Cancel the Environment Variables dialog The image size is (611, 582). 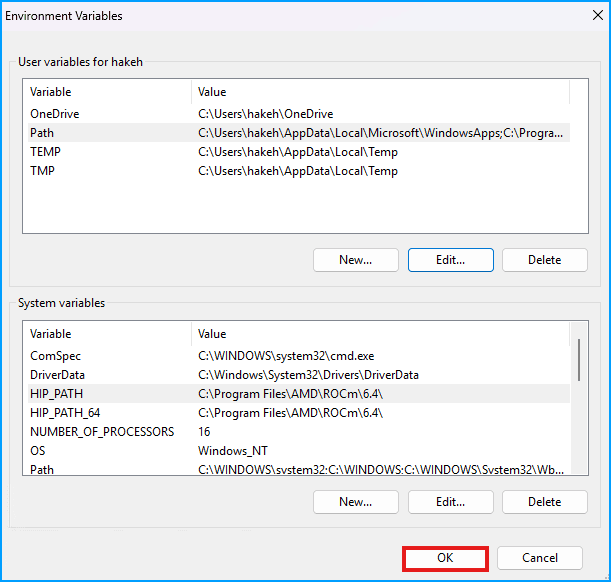540,558
